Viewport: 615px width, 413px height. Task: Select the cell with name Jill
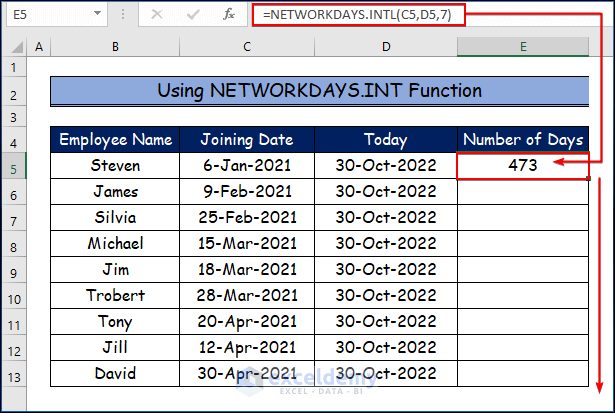(115, 348)
